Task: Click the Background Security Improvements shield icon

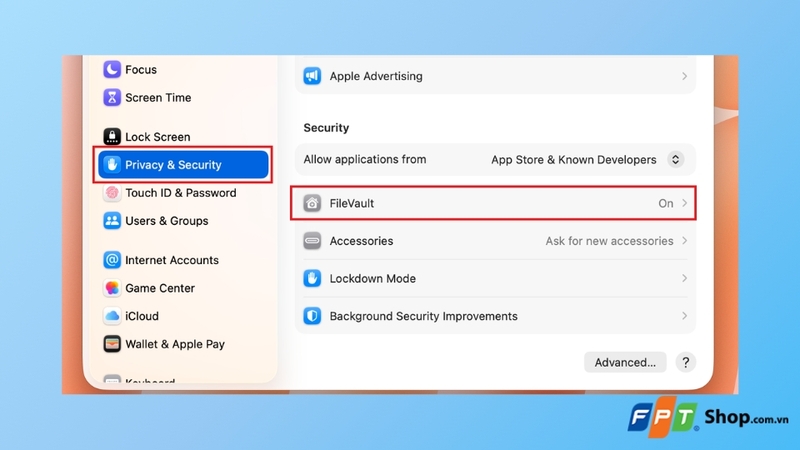Action: tap(312, 316)
